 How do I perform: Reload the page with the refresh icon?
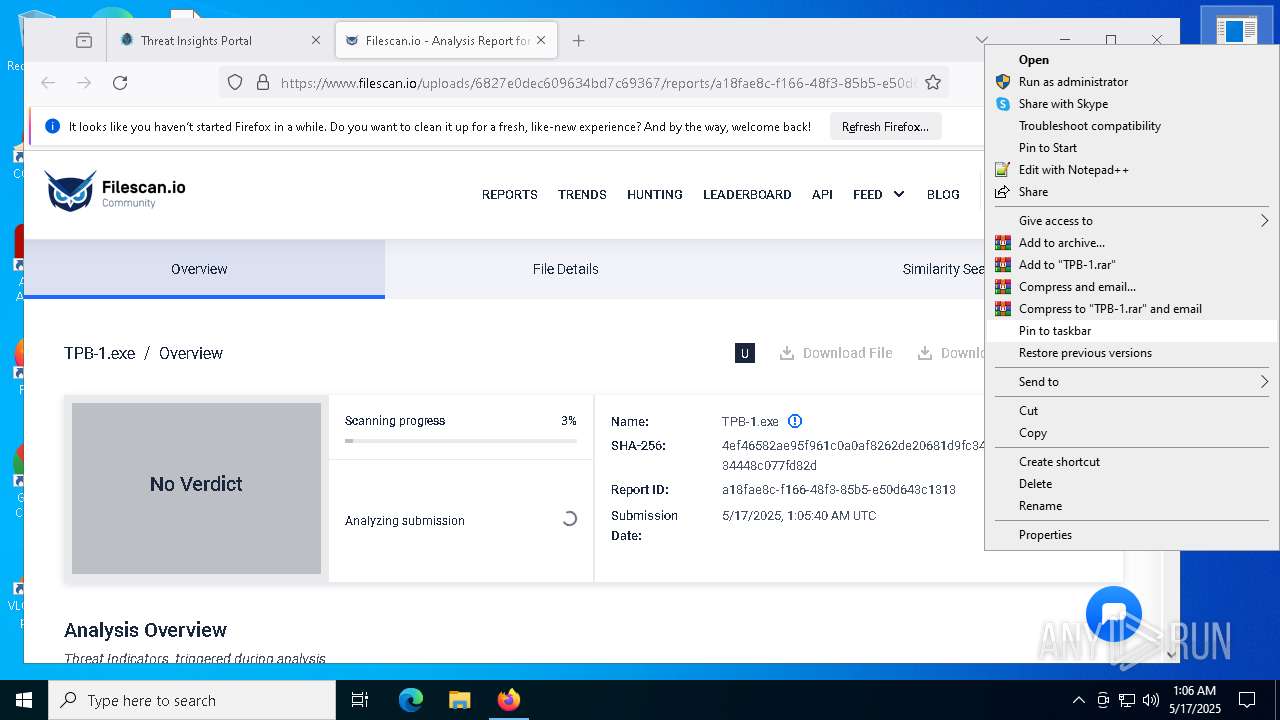pos(120,83)
